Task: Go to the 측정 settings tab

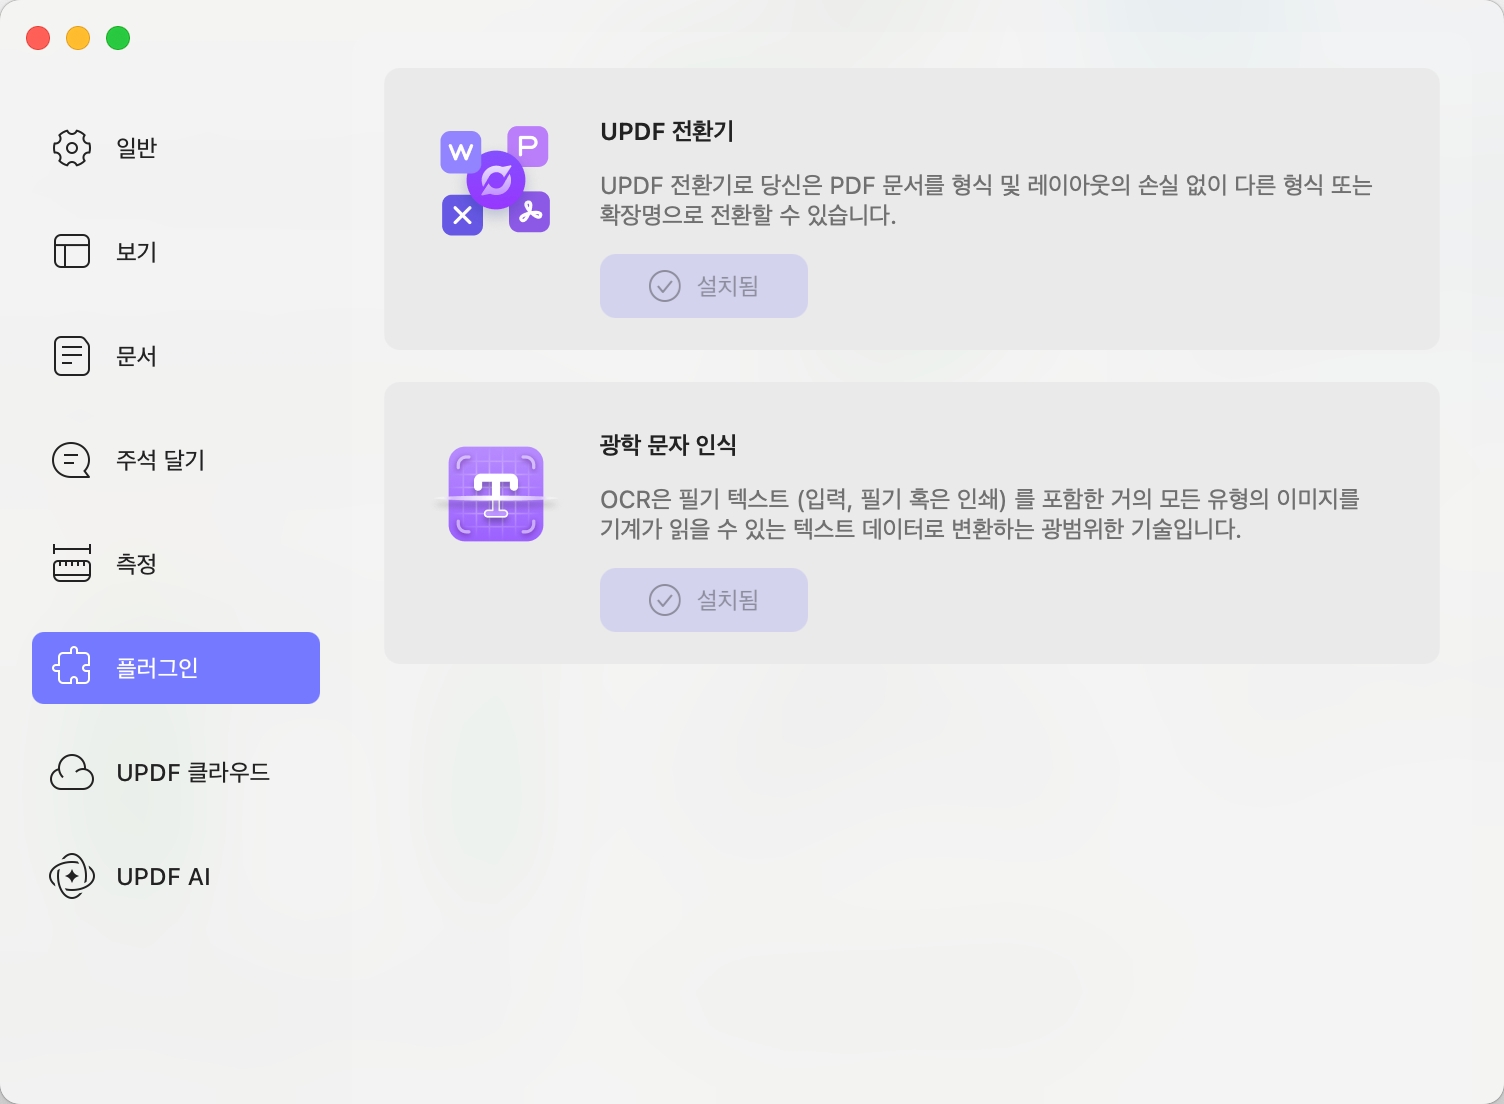Action: point(176,564)
